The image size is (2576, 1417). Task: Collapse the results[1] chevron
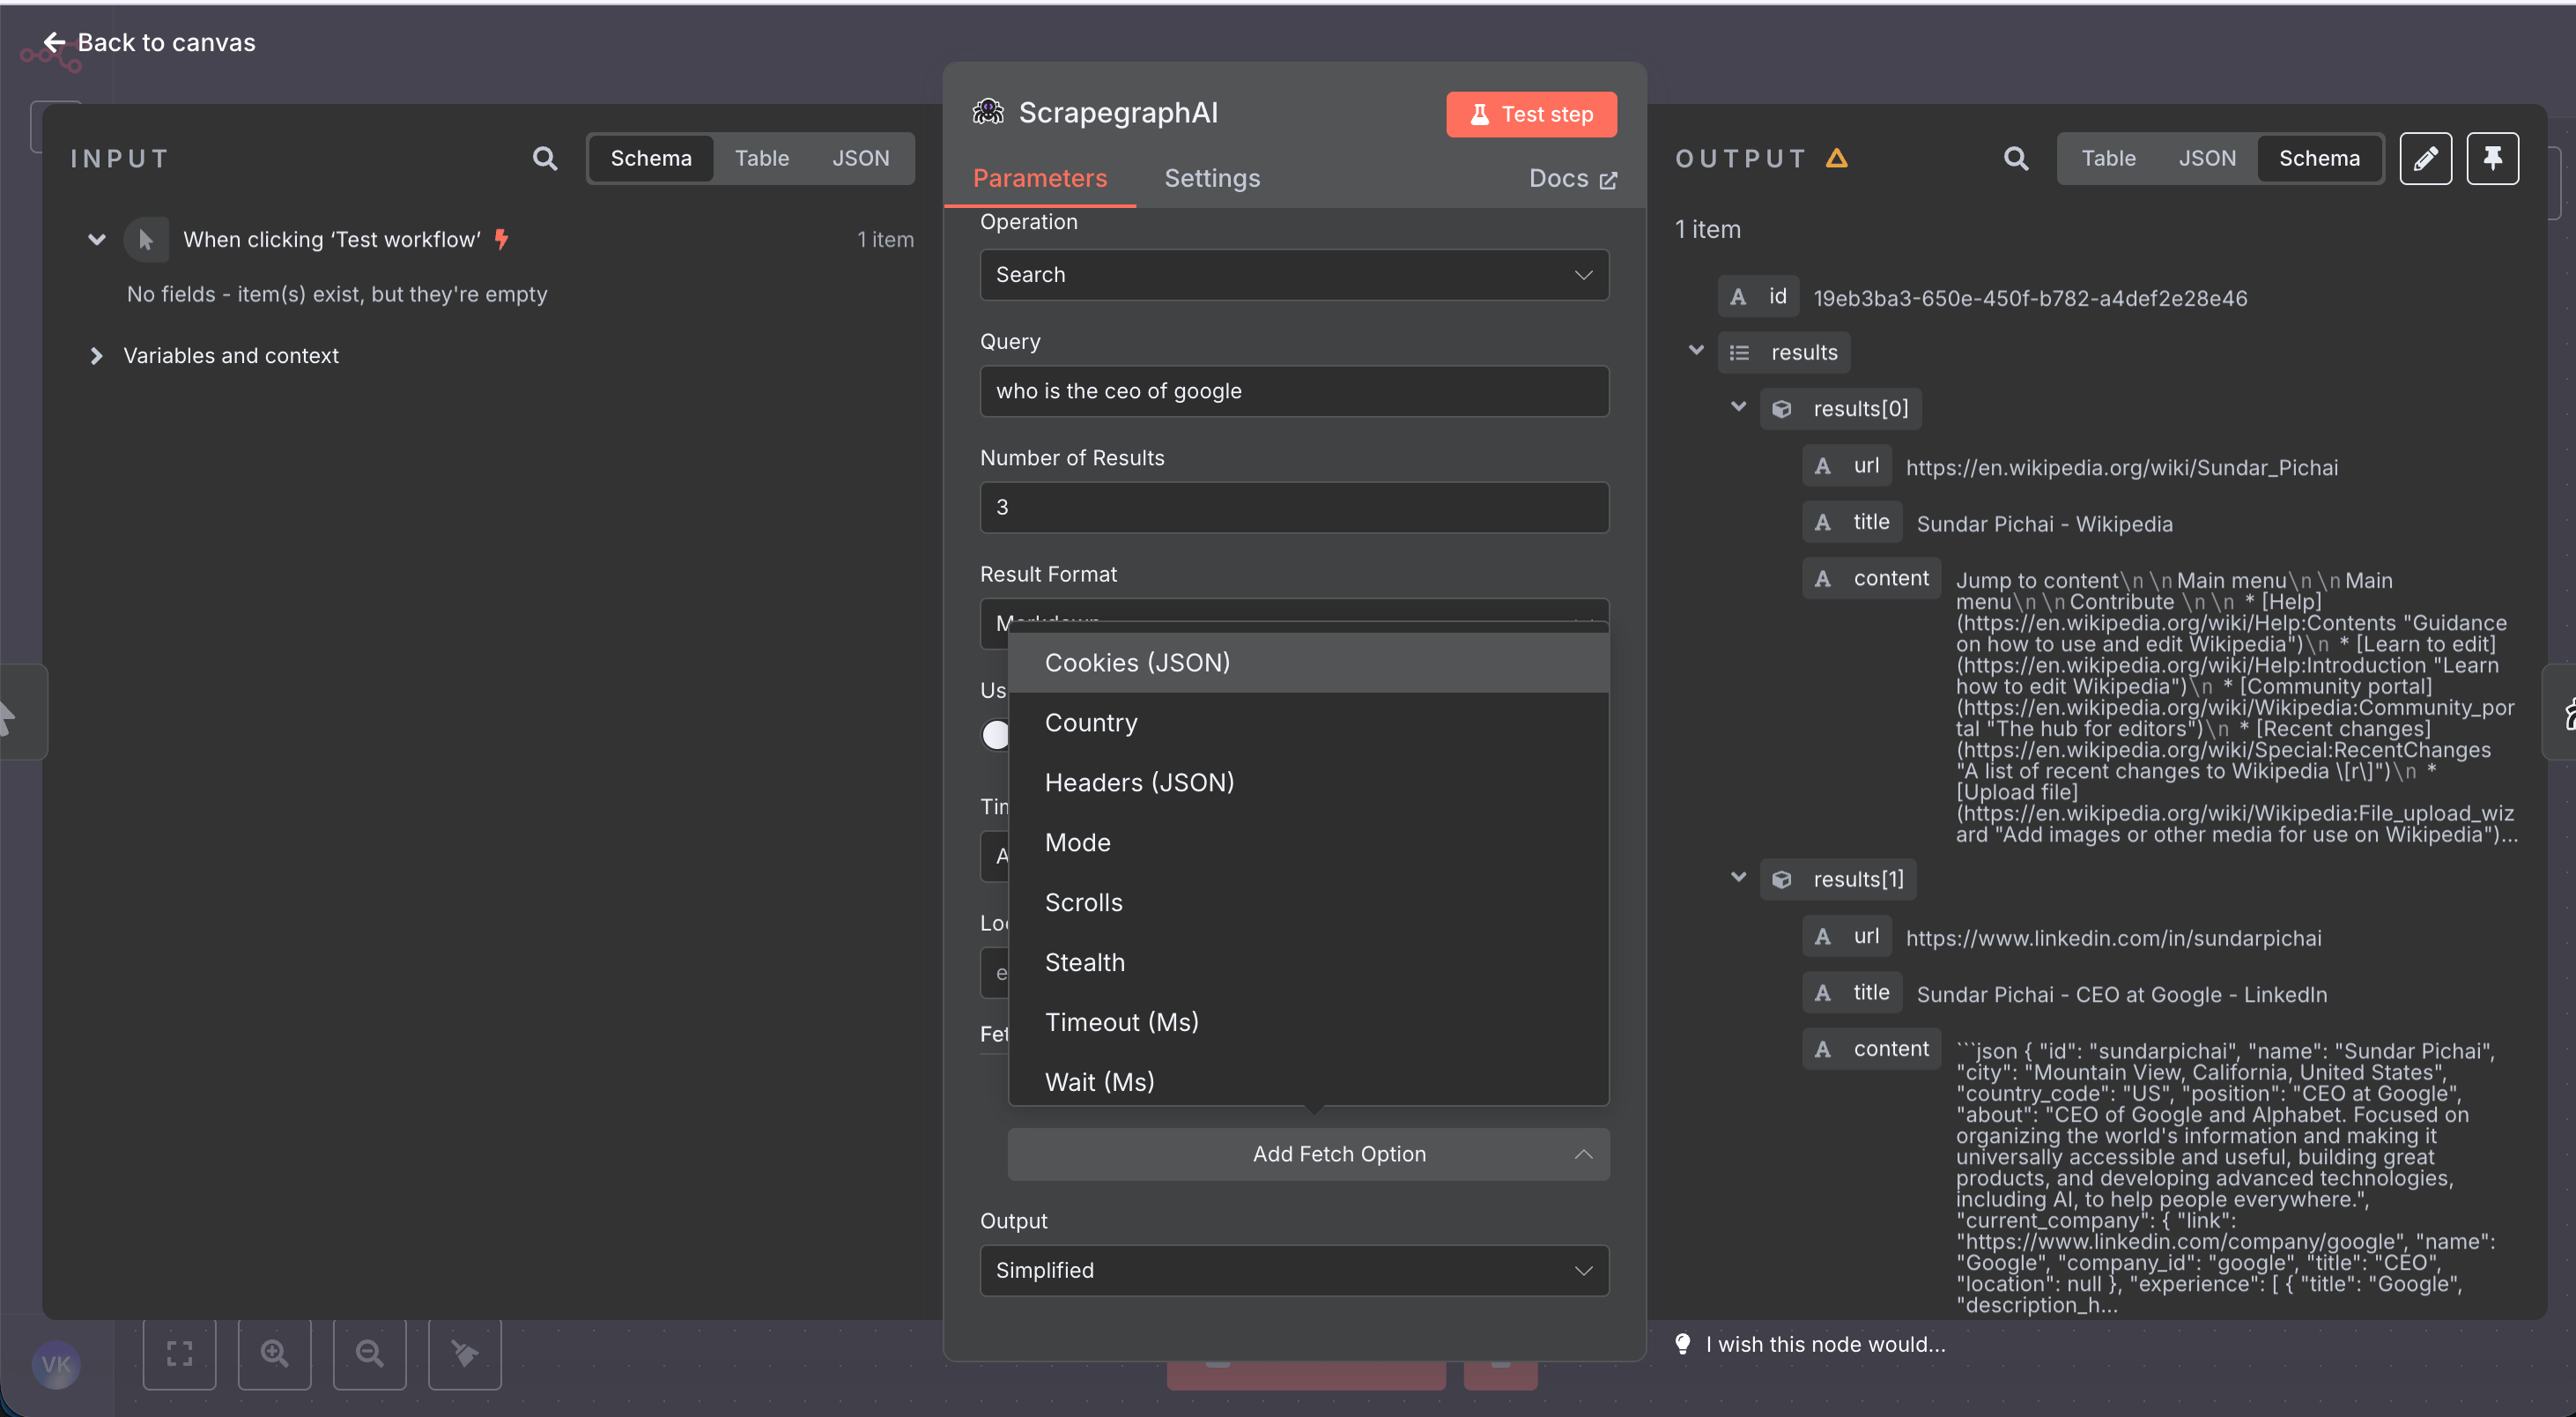tap(1738, 877)
